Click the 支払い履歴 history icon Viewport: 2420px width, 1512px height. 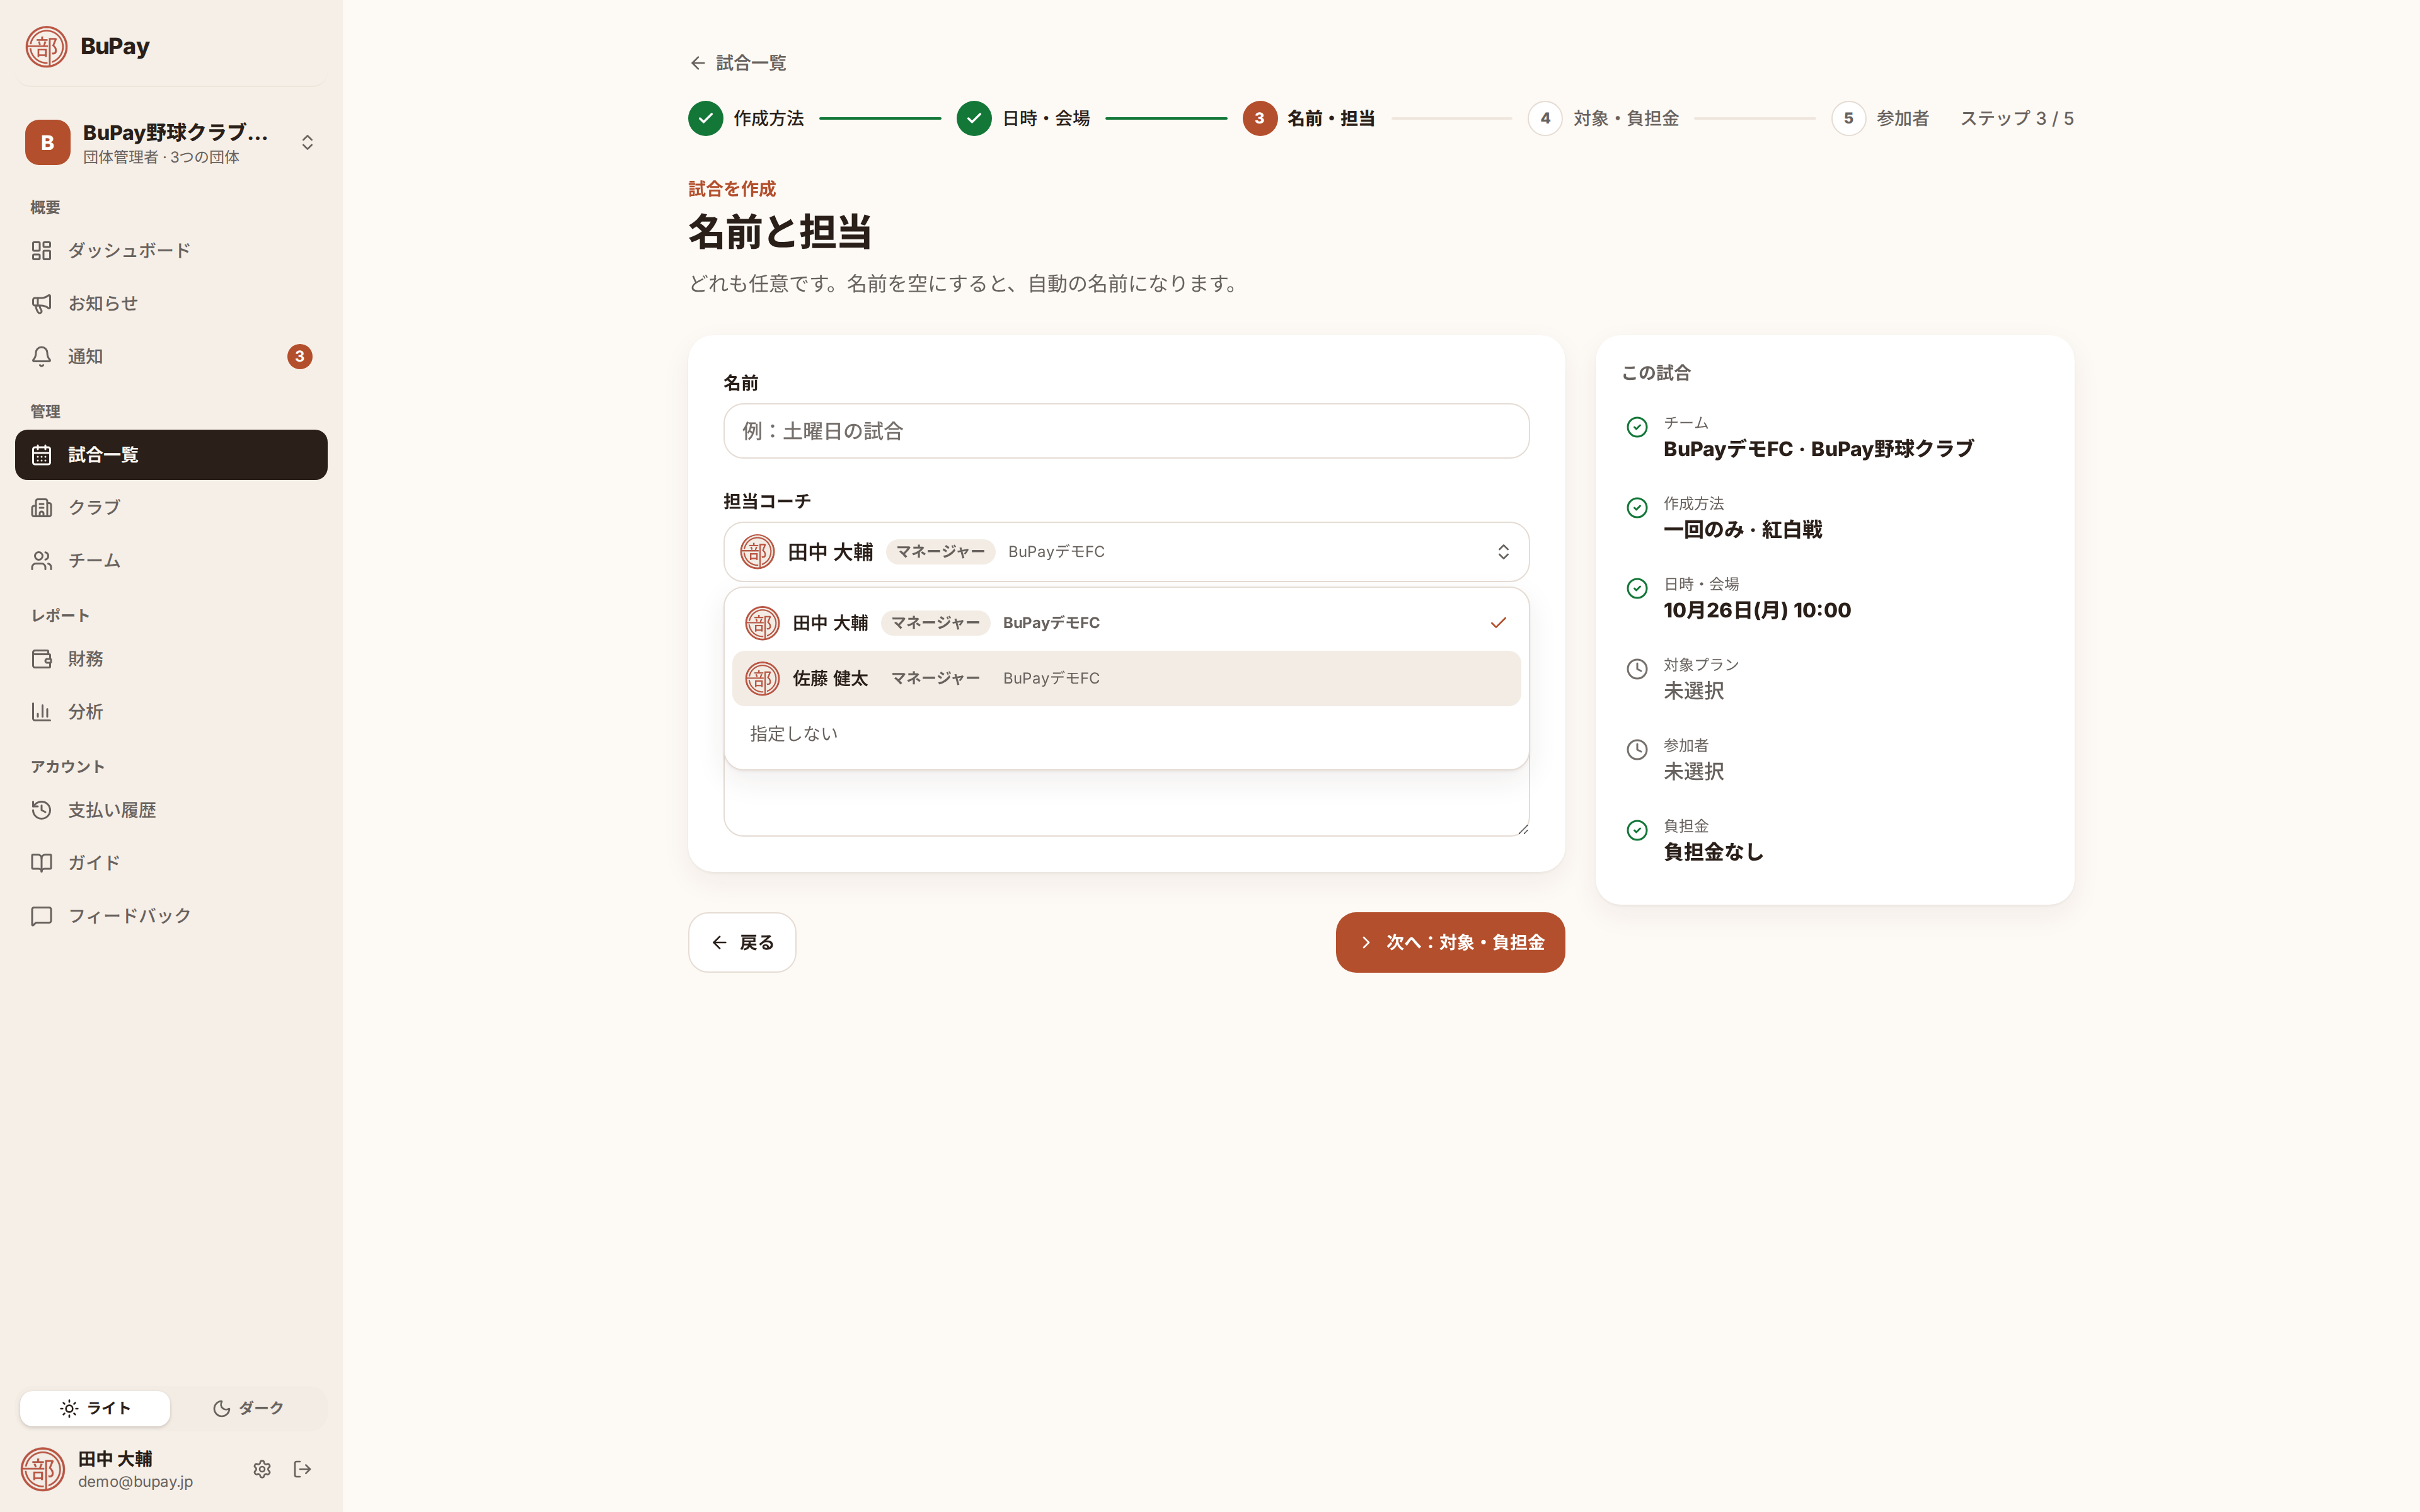pos(41,810)
